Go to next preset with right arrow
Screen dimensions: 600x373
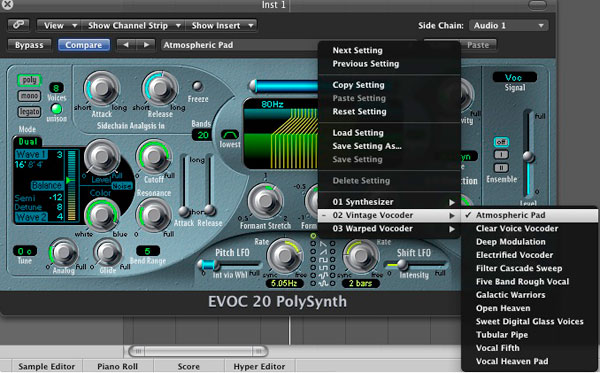pyautogui.click(x=146, y=45)
